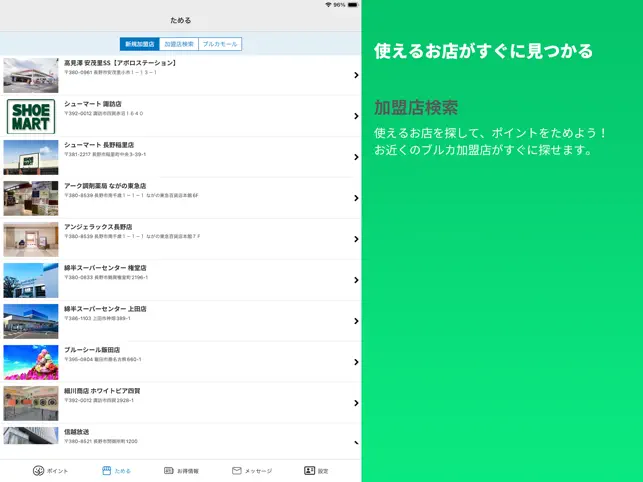
Task: Open chevron for アンジェラックス長野店 row
Action: (x=356, y=239)
